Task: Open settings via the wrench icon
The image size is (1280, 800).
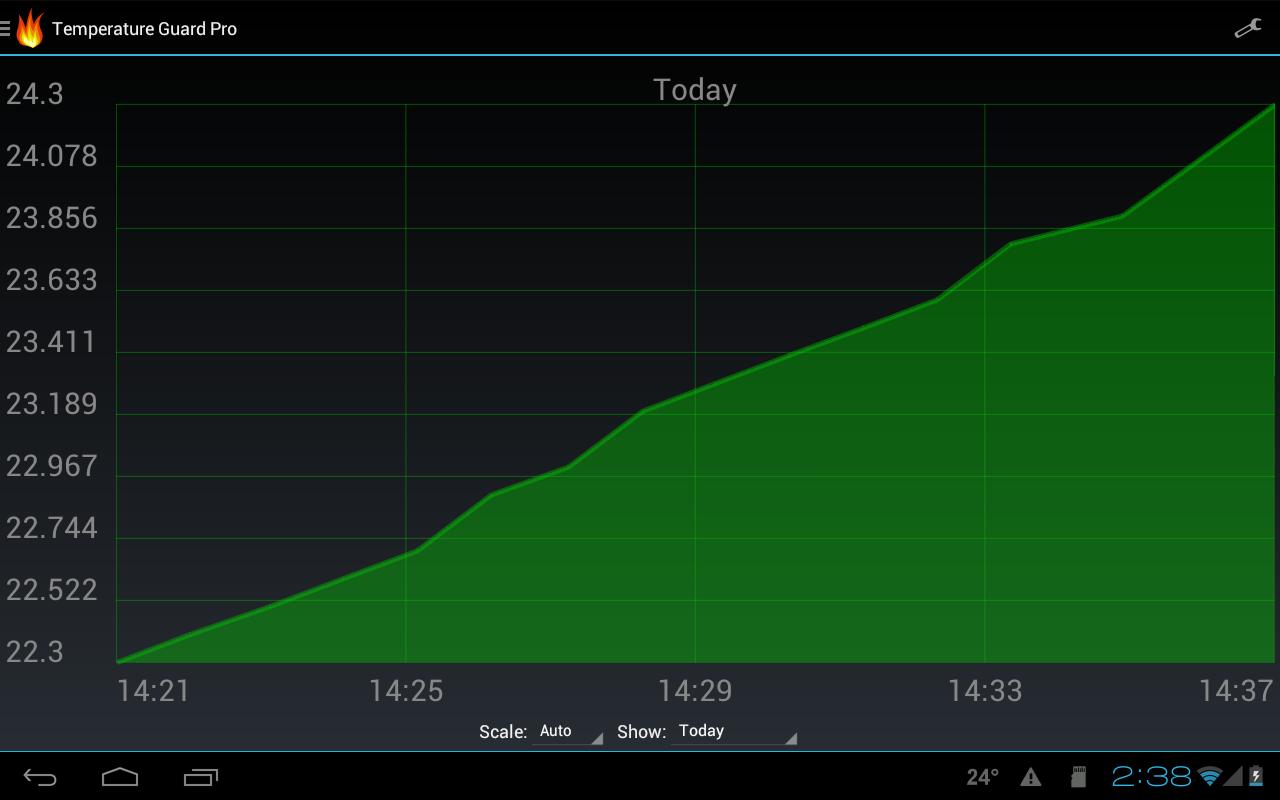Action: pos(1247,28)
